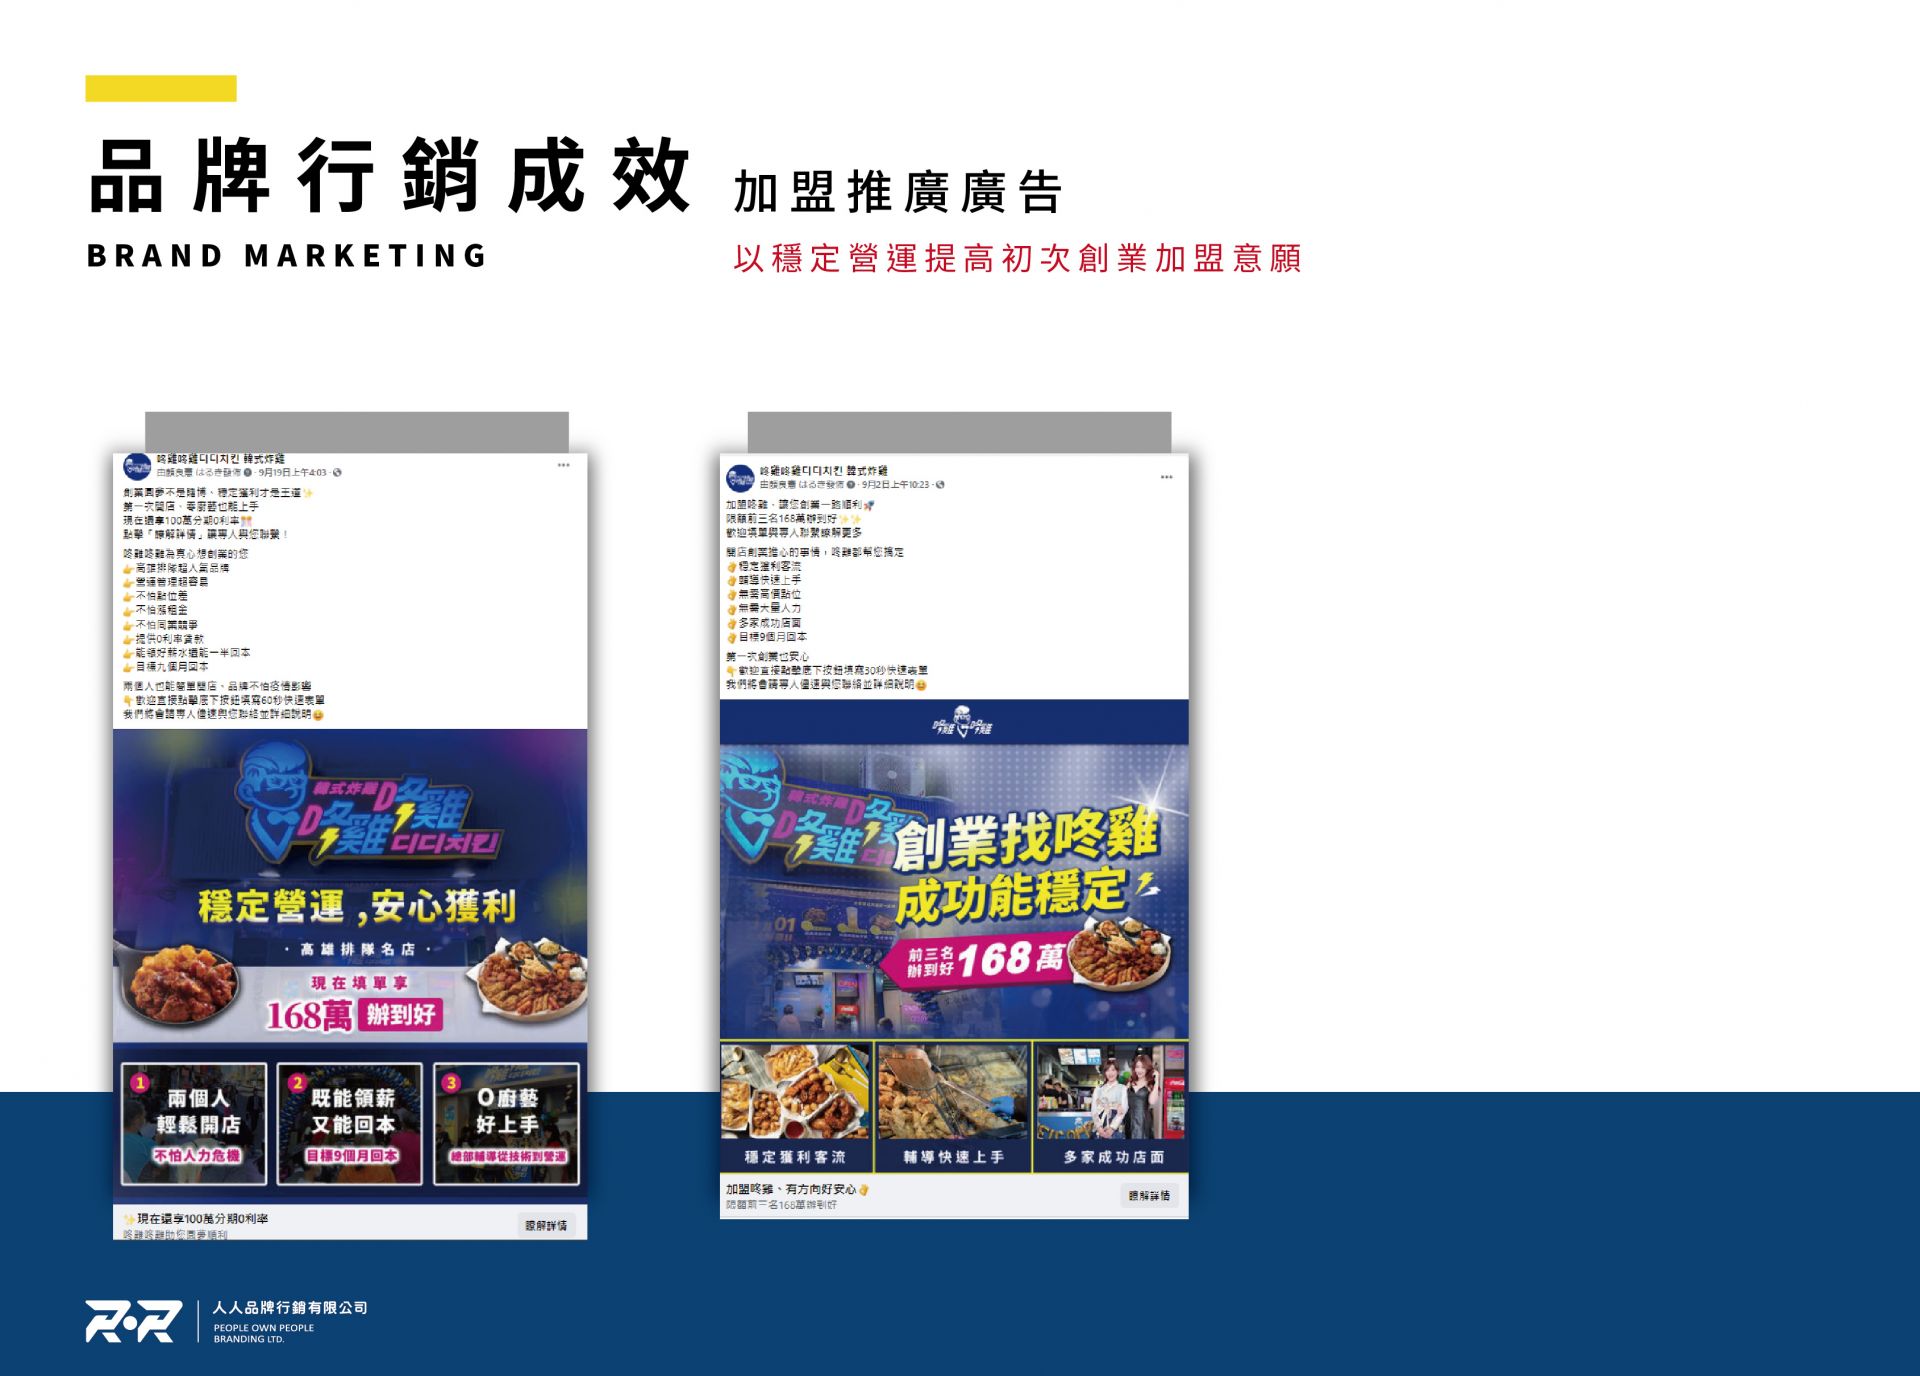Open page name link on right post
Screen dimensions: 1920x1376
[823, 470]
